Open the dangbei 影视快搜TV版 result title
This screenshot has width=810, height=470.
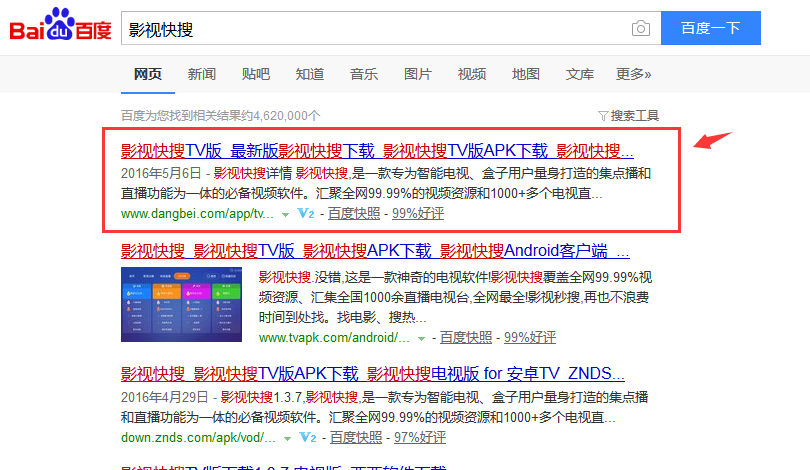tap(377, 151)
